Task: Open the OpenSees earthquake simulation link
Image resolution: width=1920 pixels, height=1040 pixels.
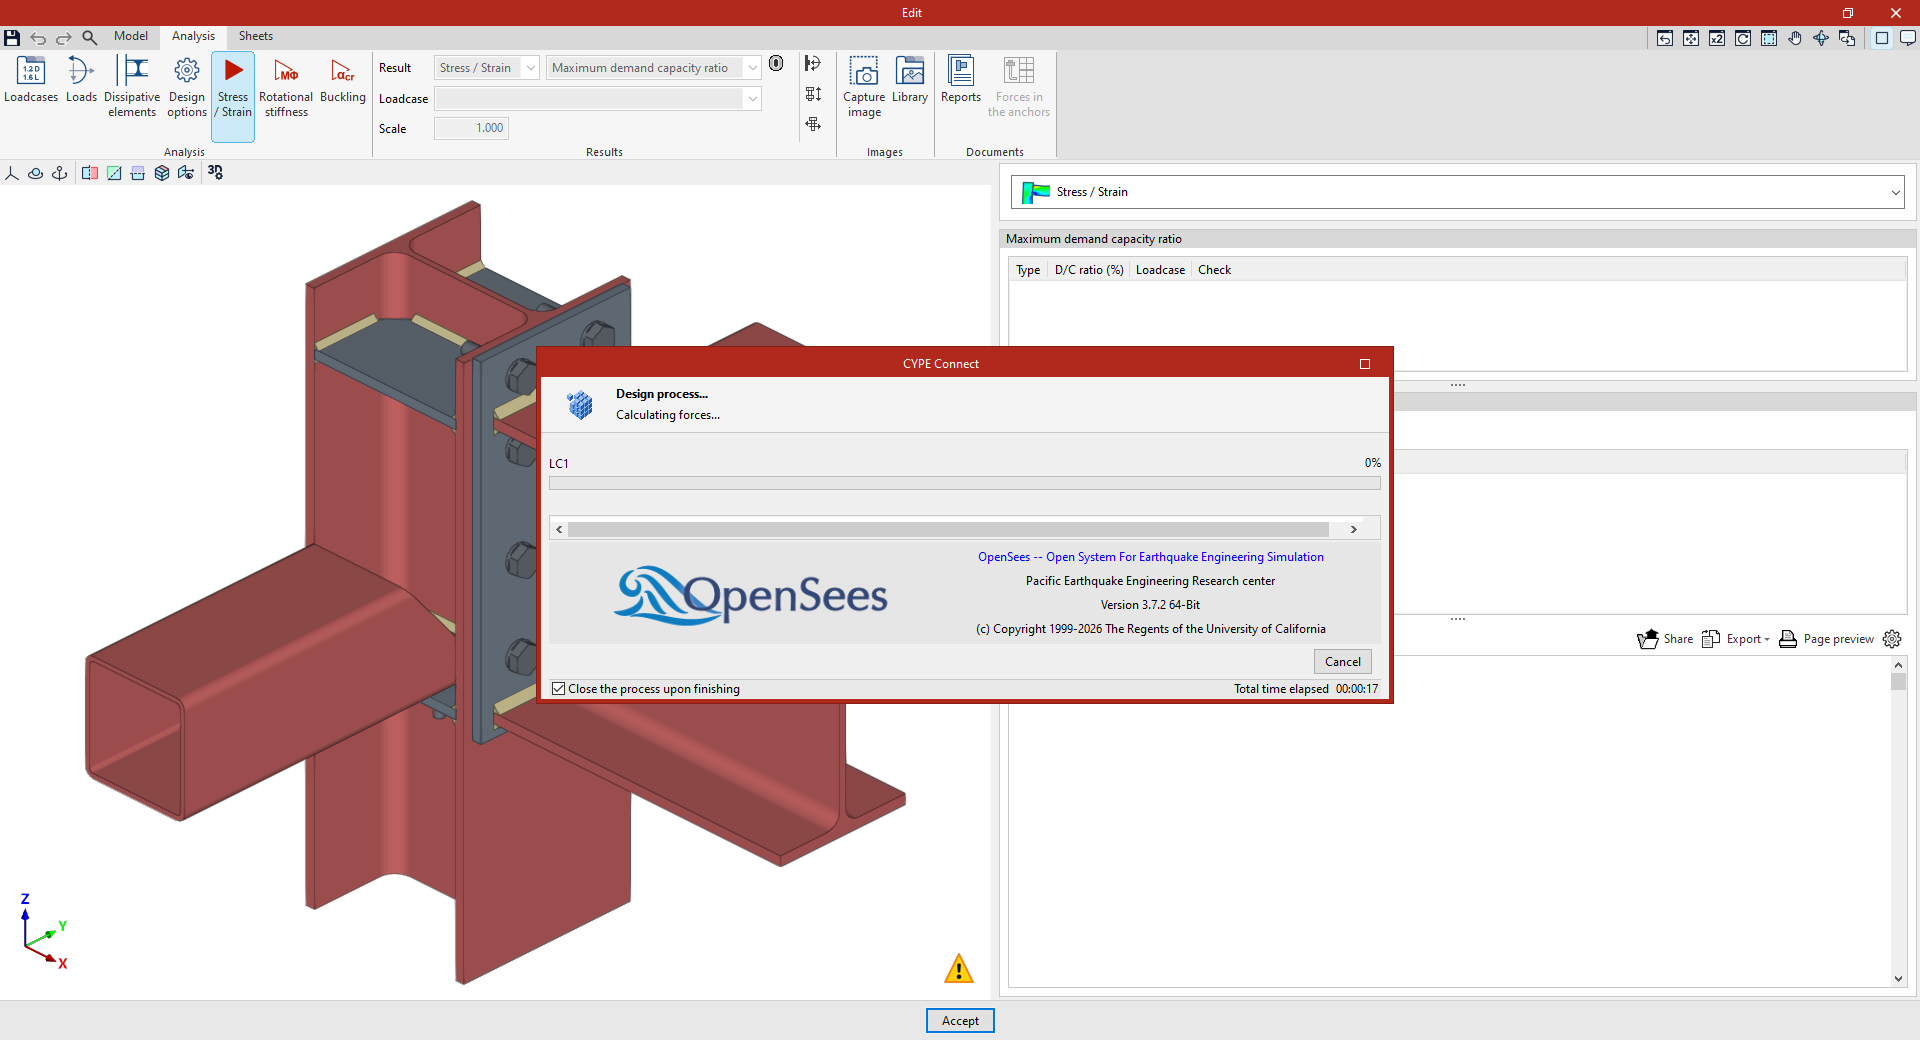Action: [1151, 557]
